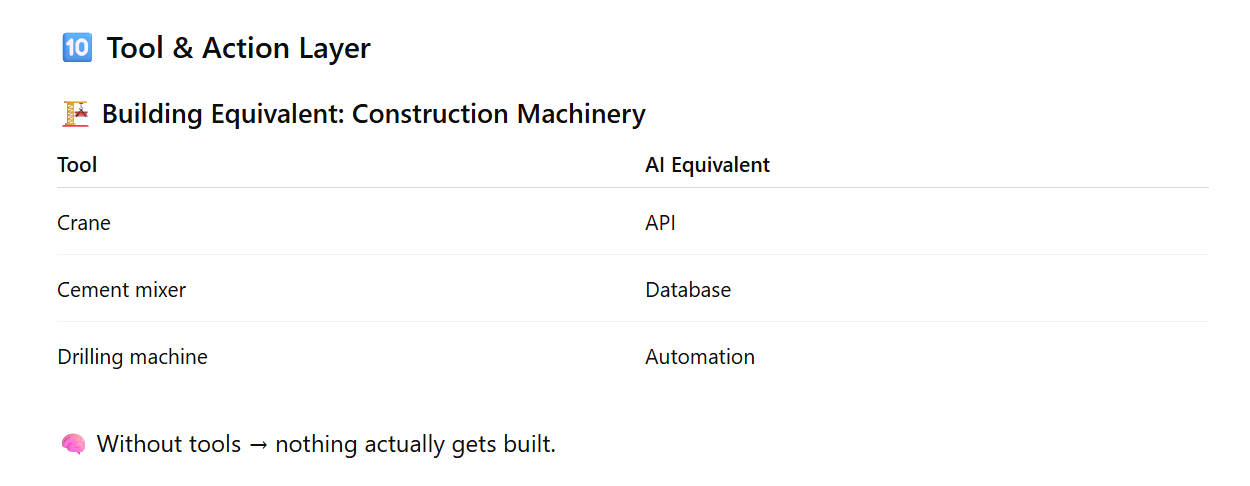
Task: Click the 'AI Equivalent' column header
Action: point(707,165)
